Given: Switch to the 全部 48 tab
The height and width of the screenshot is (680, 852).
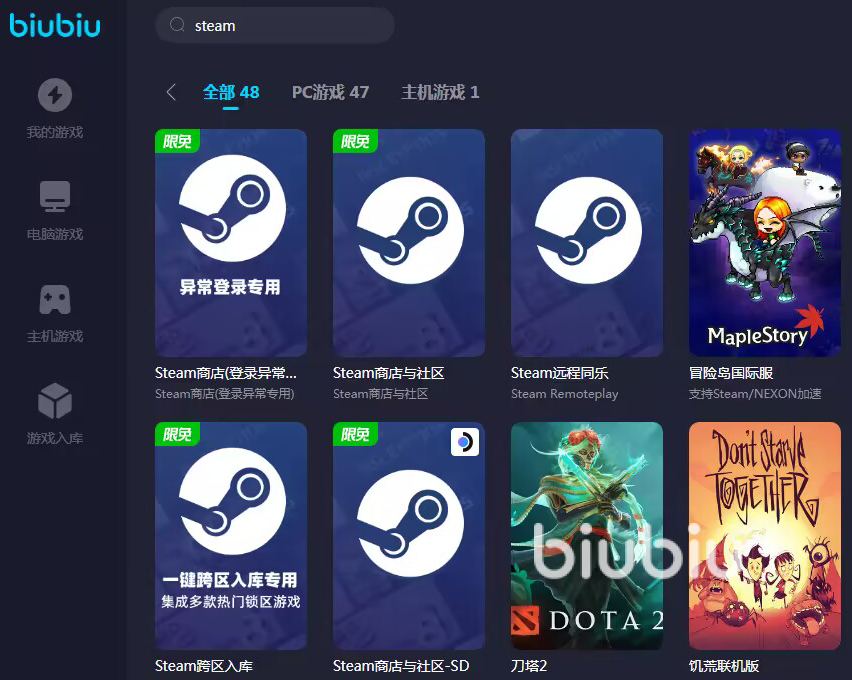Looking at the screenshot, I should 231,92.
